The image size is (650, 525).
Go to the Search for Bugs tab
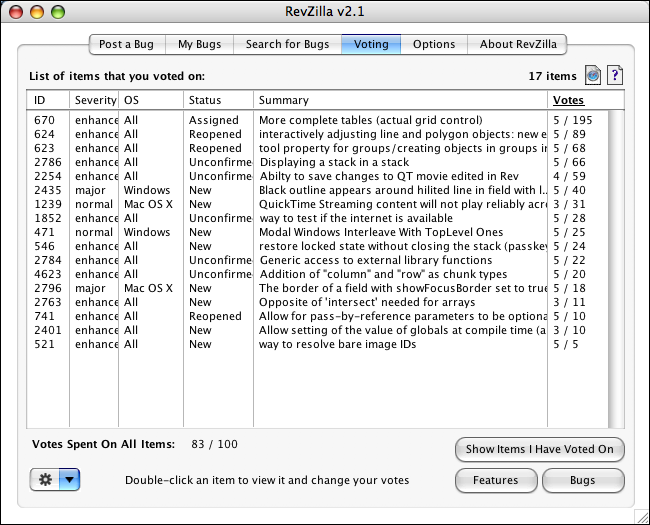click(x=287, y=44)
